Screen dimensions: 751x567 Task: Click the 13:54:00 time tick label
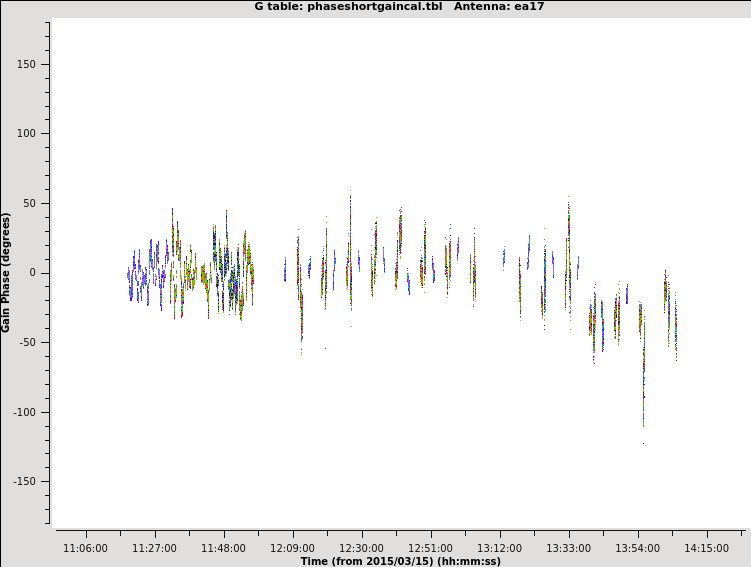tap(637, 548)
